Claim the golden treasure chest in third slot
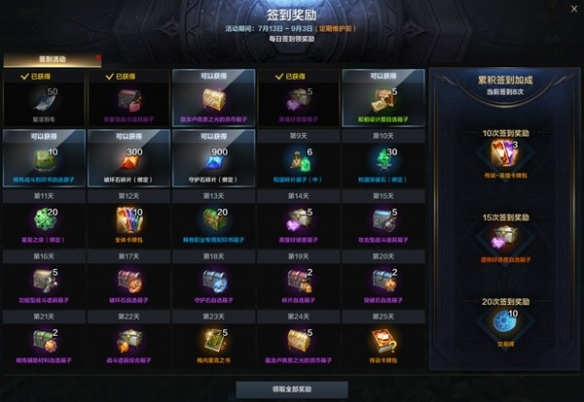The width and height of the screenshot is (584, 402). point(213,99)
